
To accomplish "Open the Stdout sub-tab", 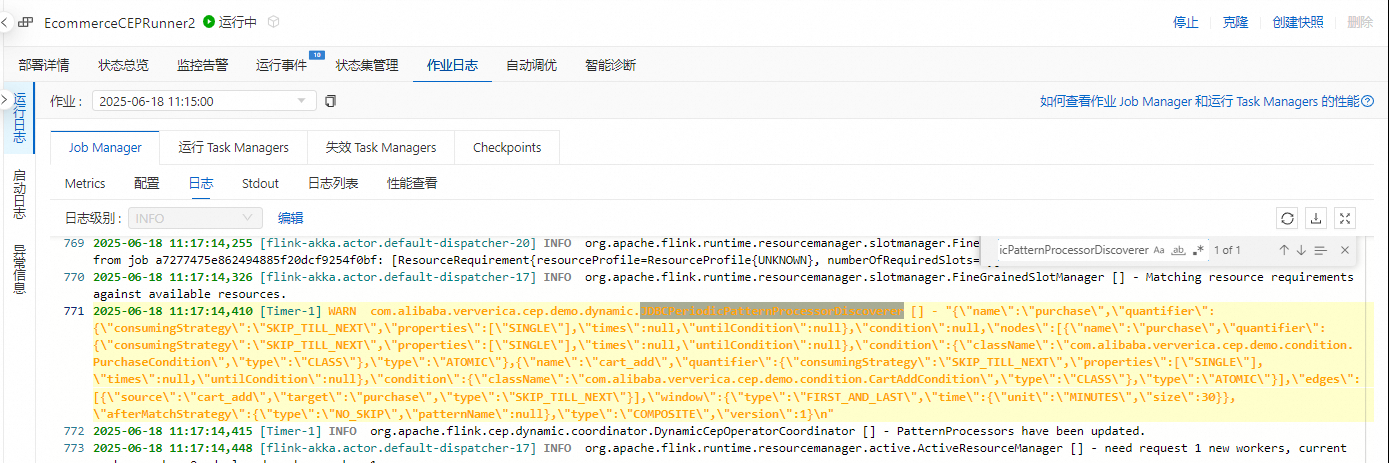I will pyautogui.click(x=260, y=183).
